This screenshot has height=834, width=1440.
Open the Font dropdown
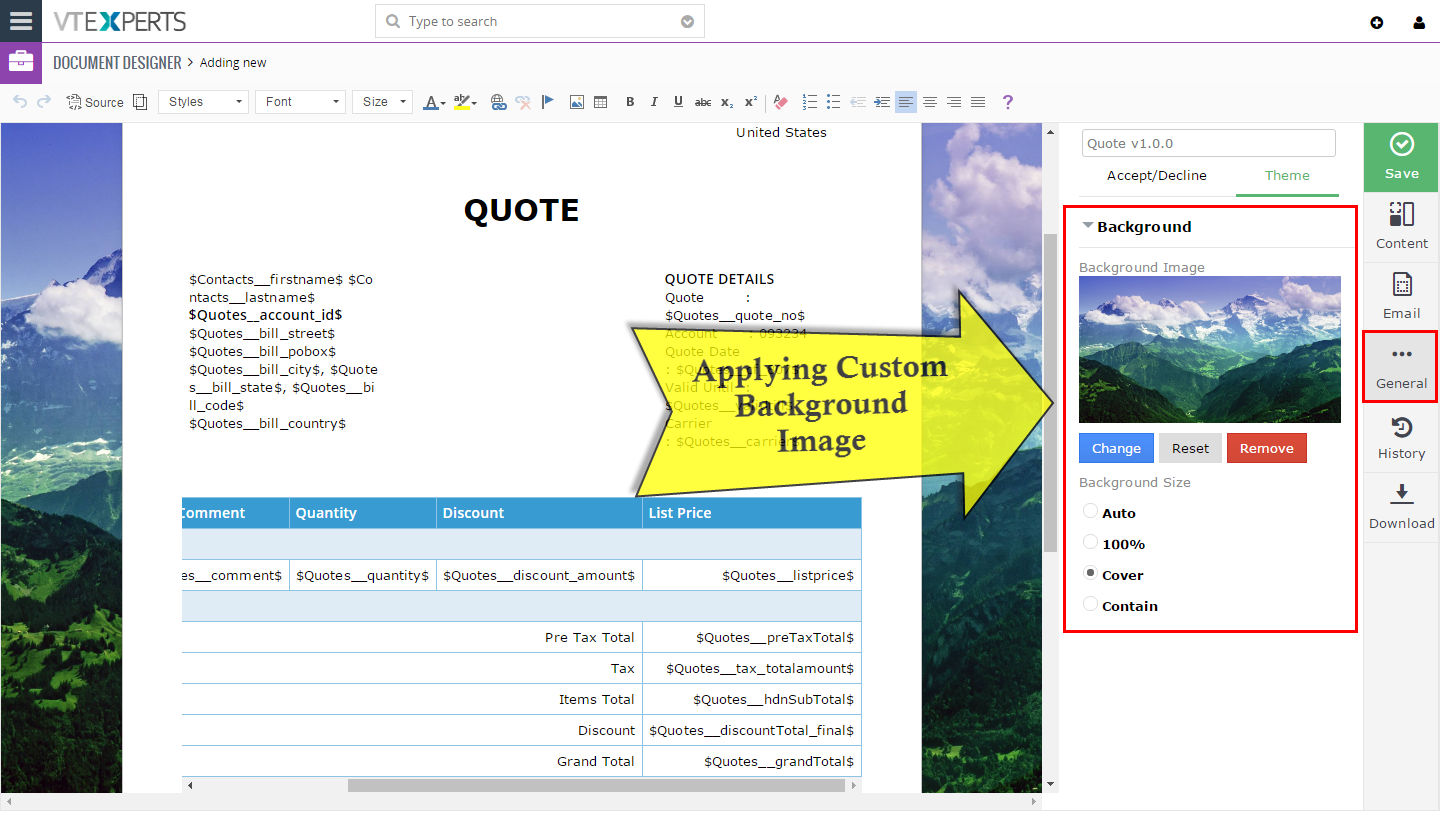click(x=301, y=102)
